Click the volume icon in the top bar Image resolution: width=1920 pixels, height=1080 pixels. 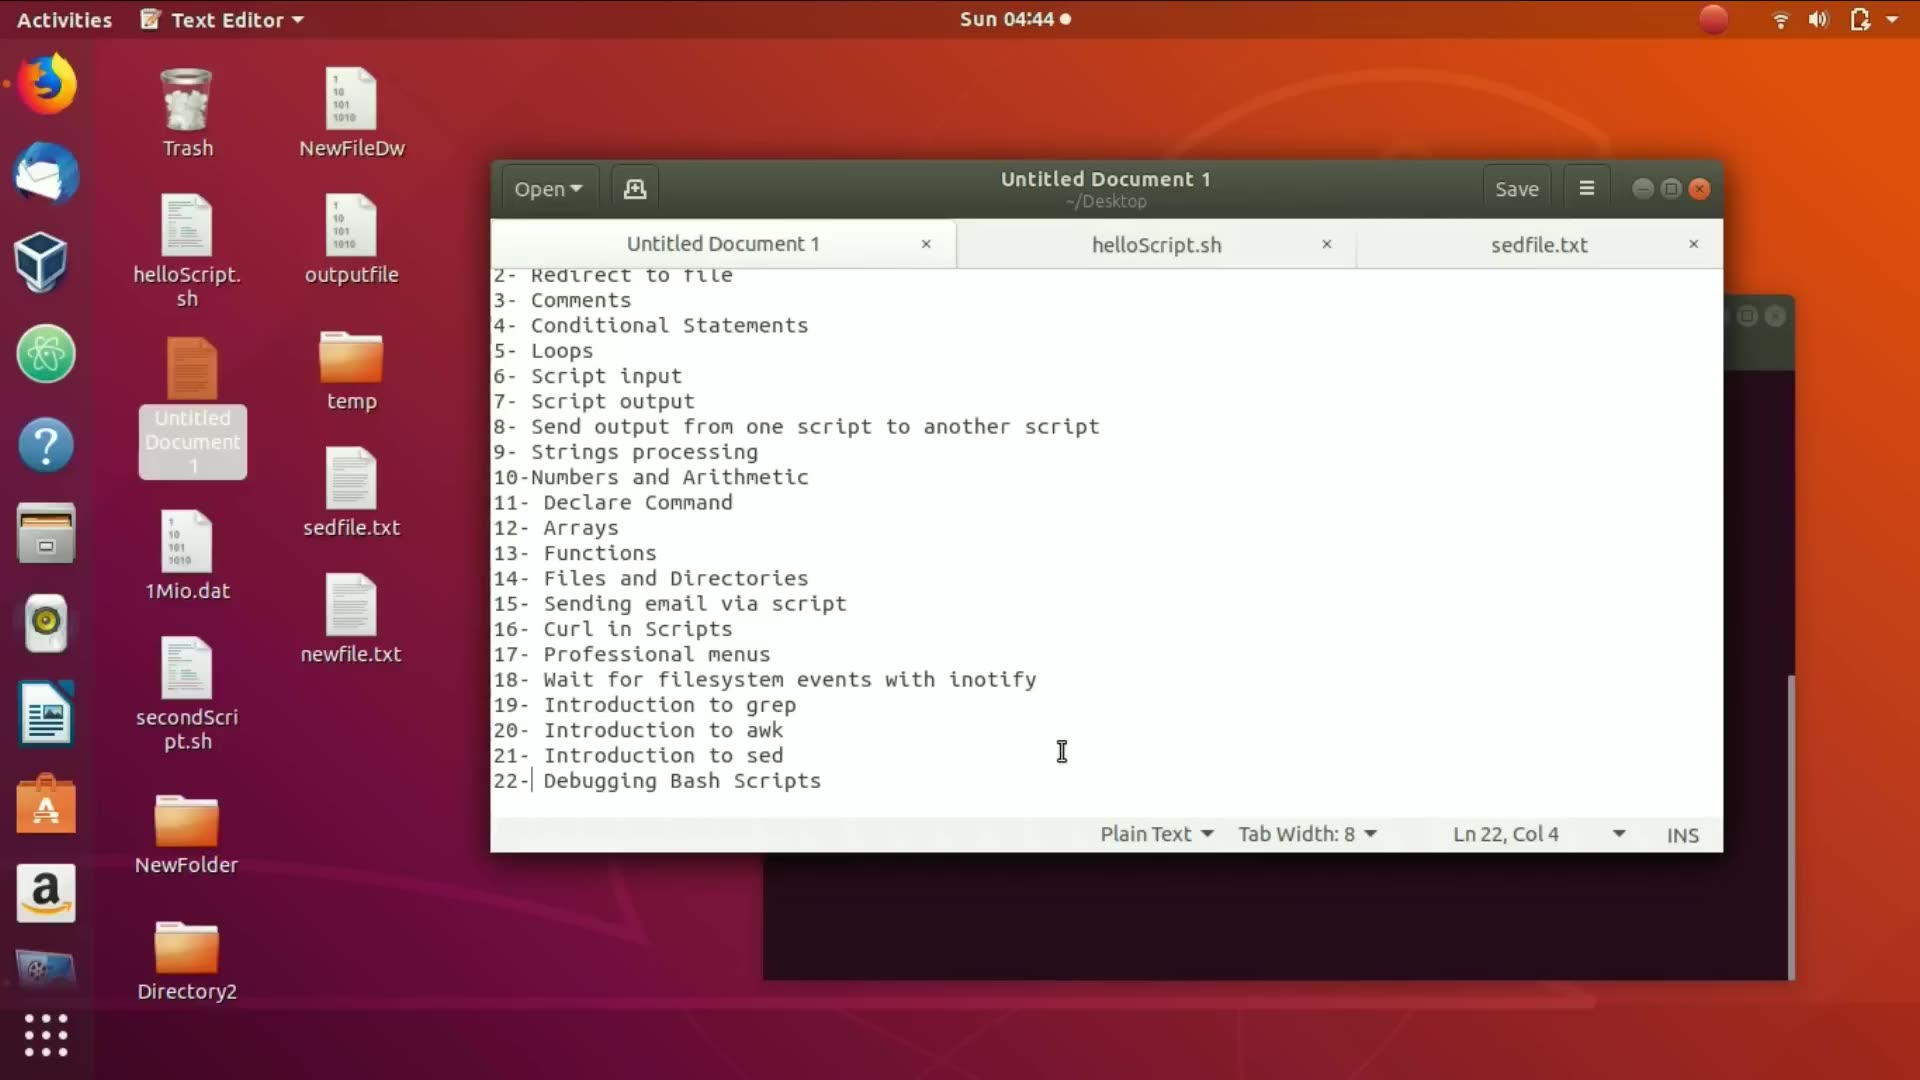(x=1818, y=19)
